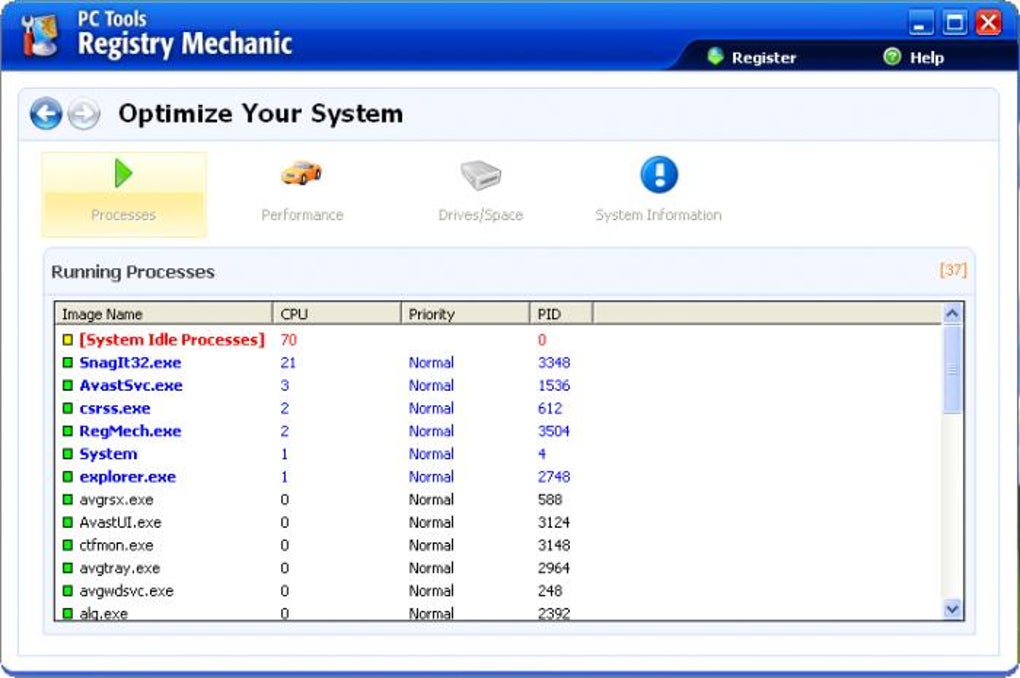This screenshot has width=1020, height=678.
Task: Select the RegMech.exe process
Action: [x=498, y=431]
